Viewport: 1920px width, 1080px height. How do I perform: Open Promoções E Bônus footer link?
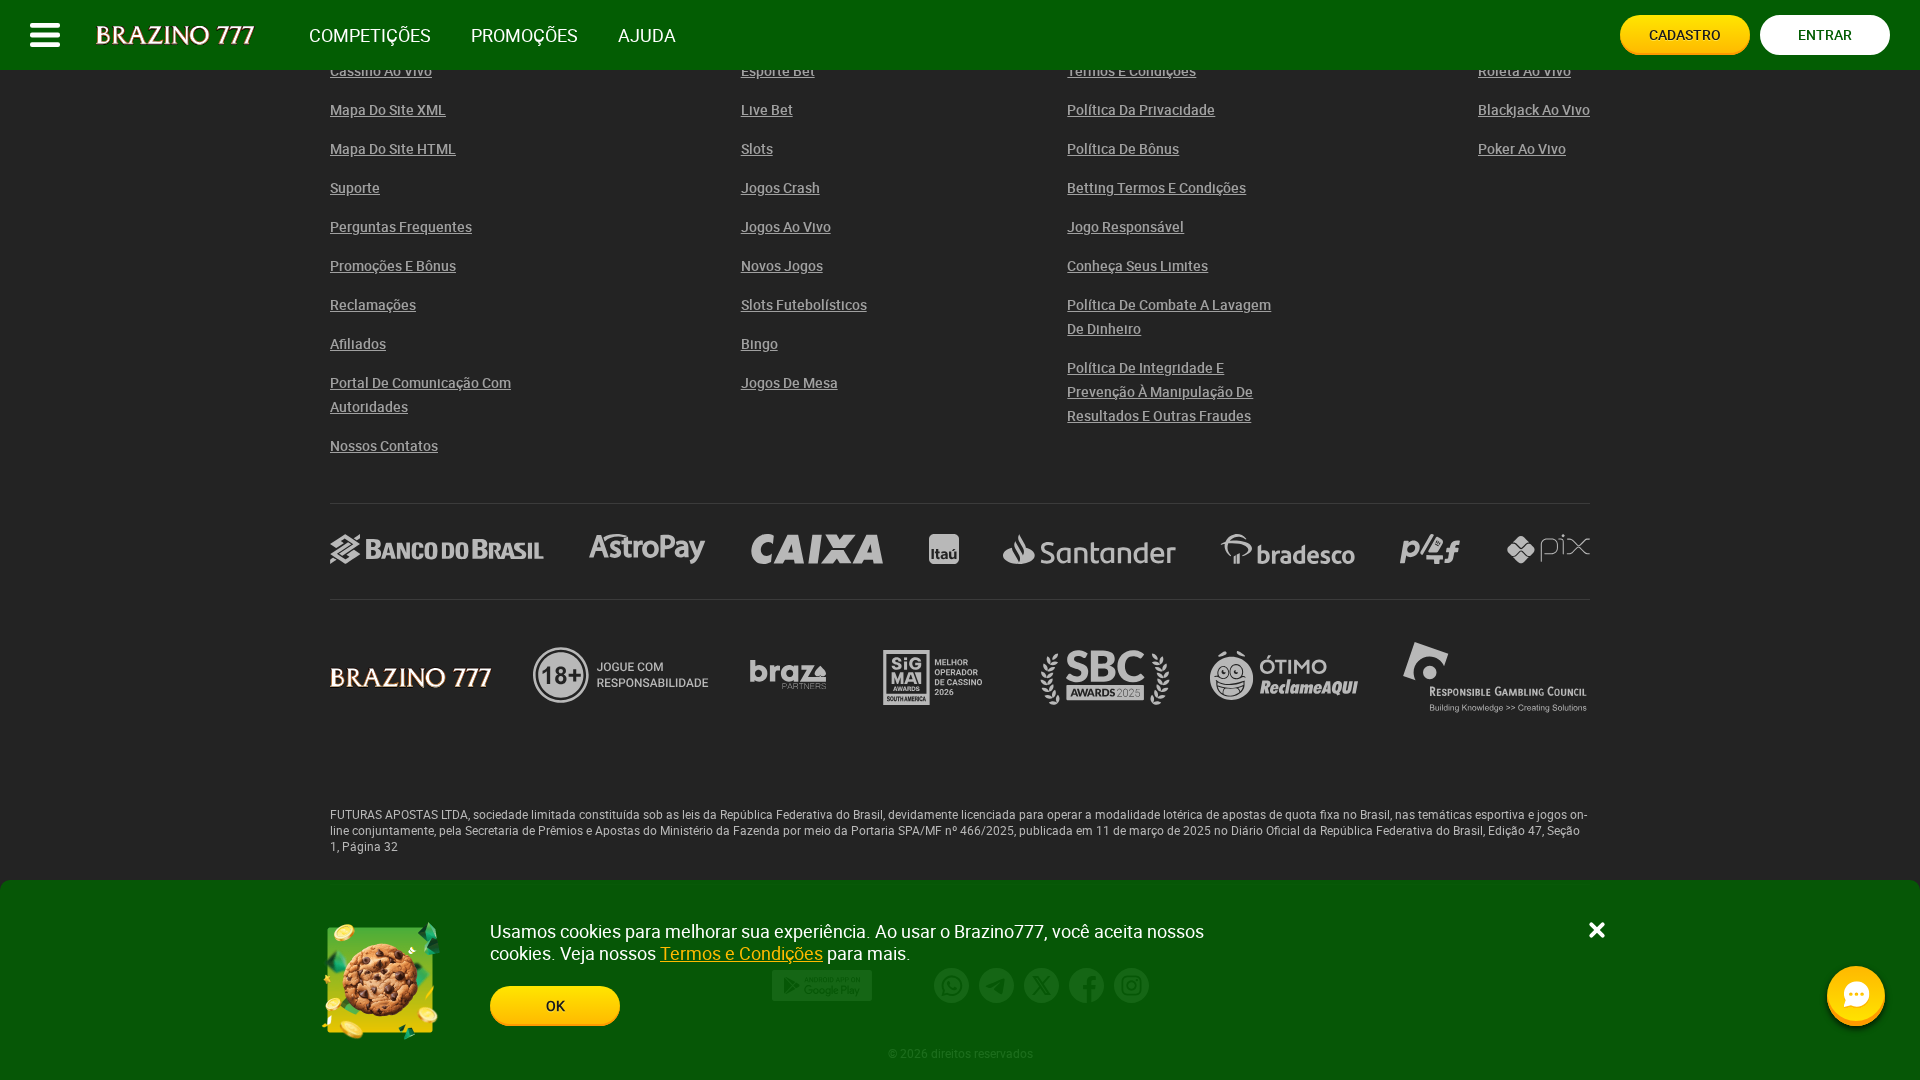393,266
